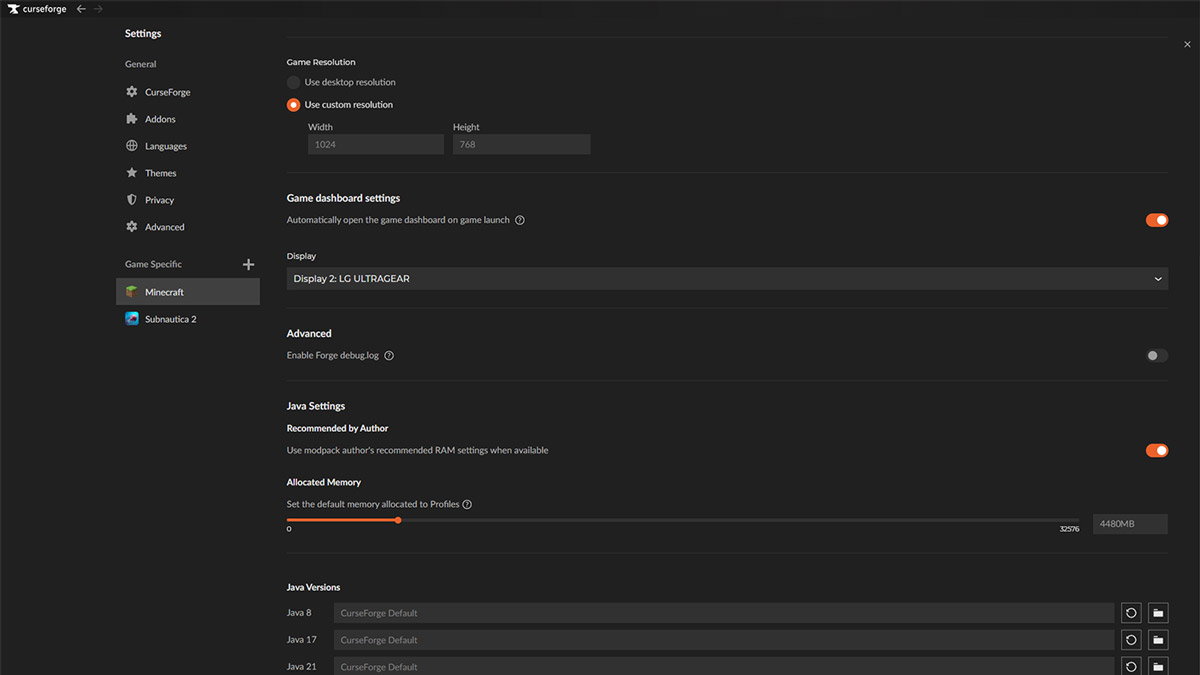Click the Java 8 path field
This screenshot has height=675, width=1200.
coord(723,613)
